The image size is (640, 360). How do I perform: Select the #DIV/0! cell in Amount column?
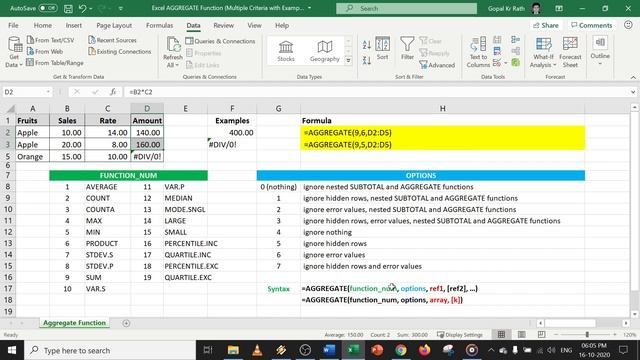tap(147, 156)
